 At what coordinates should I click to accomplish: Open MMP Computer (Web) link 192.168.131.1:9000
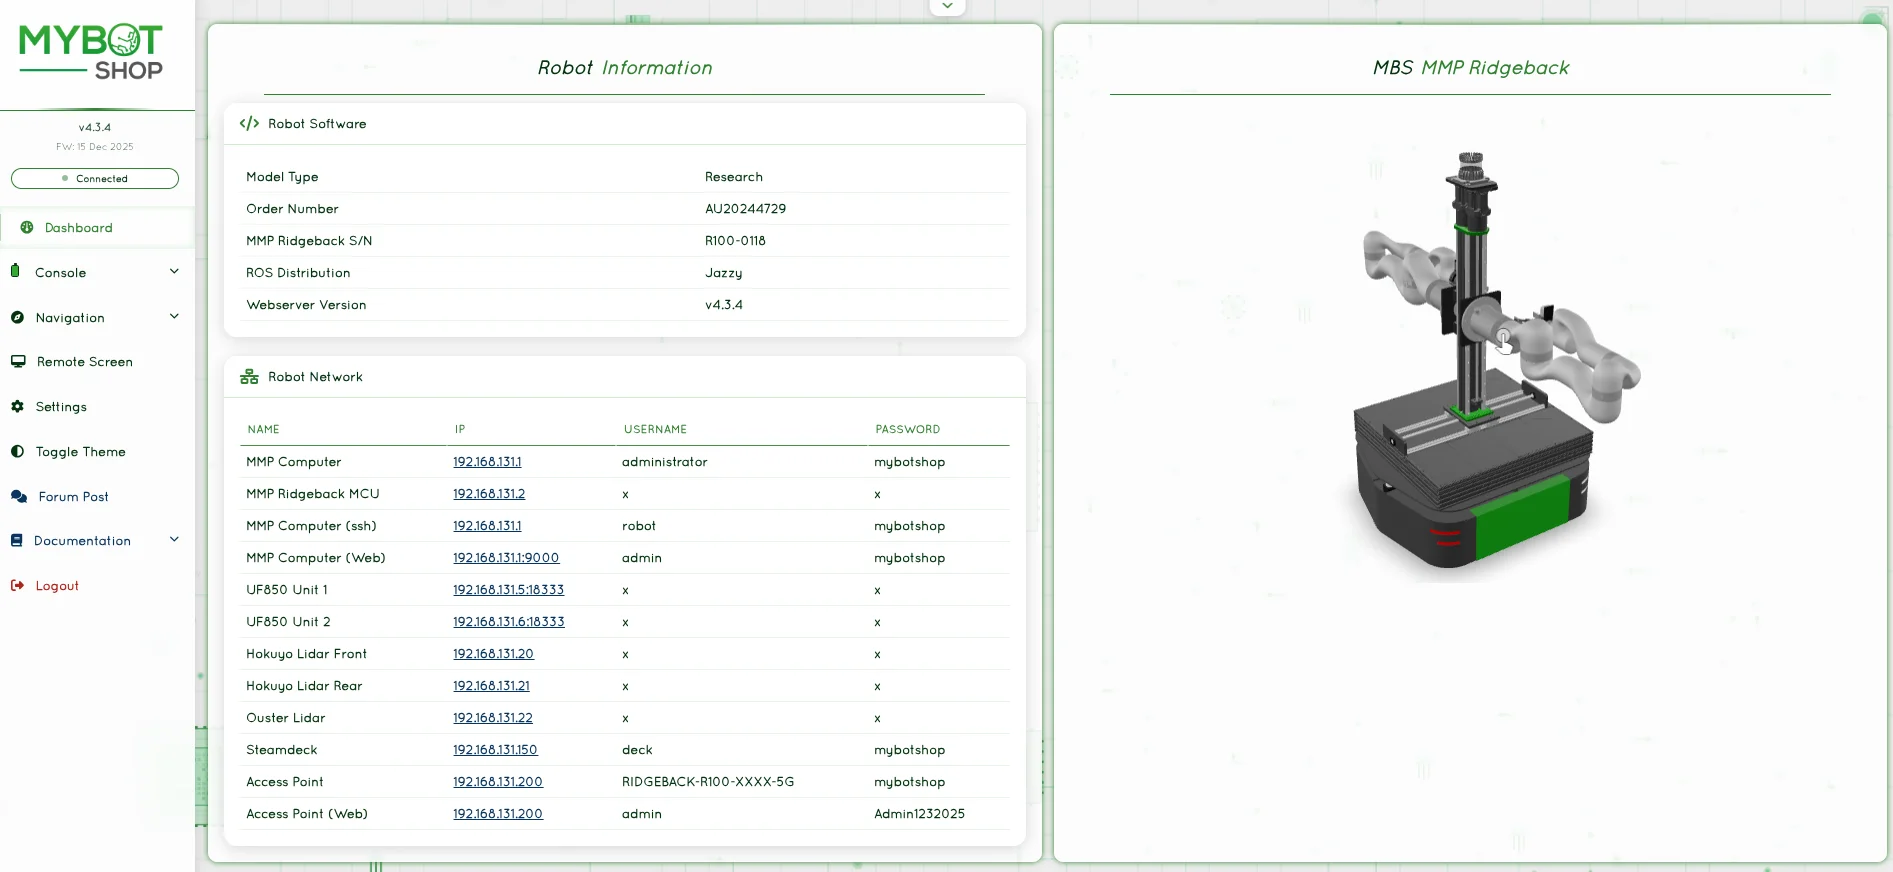pyautogui.click(x=506, y=558)
